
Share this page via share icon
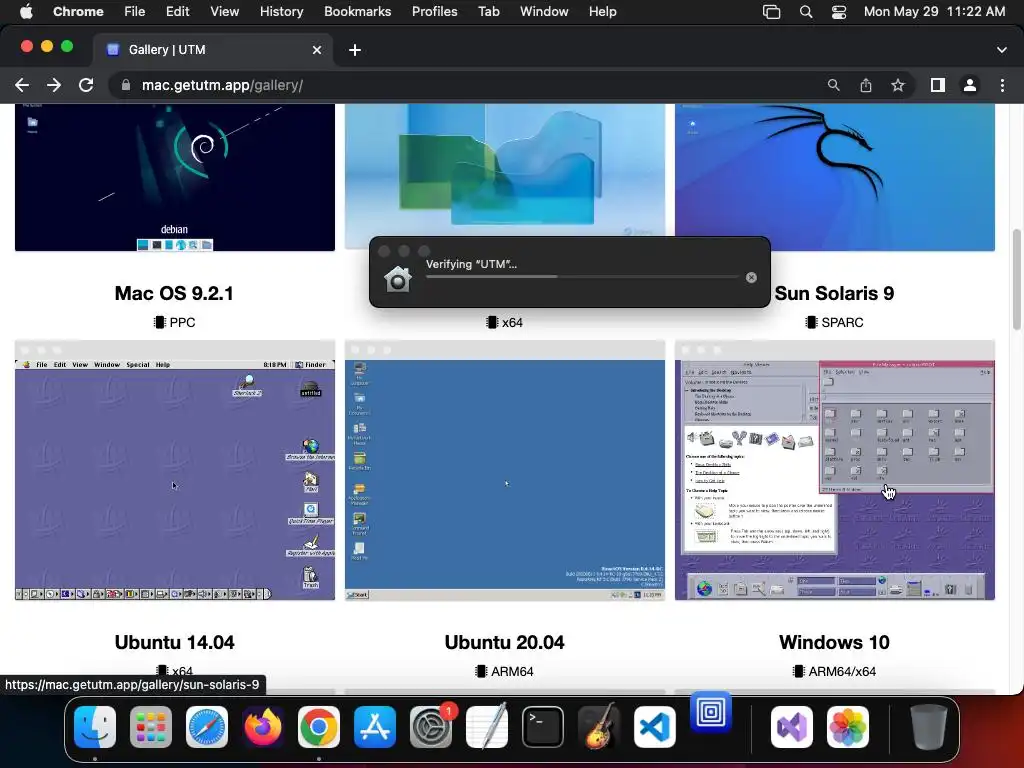866,85
